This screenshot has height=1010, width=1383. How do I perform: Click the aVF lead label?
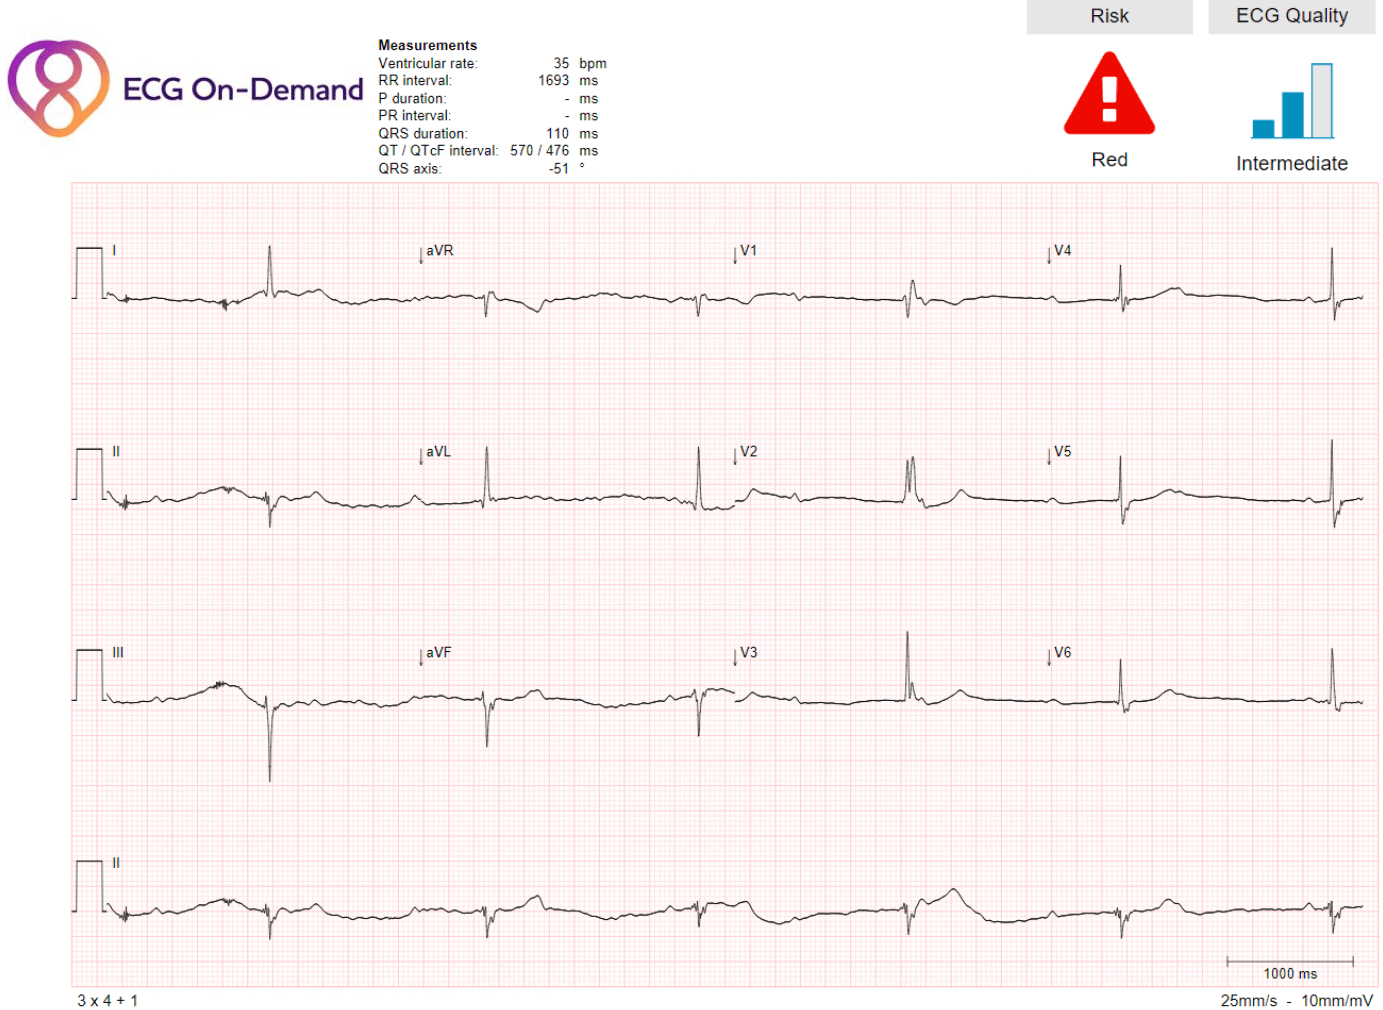pos(438,652)
